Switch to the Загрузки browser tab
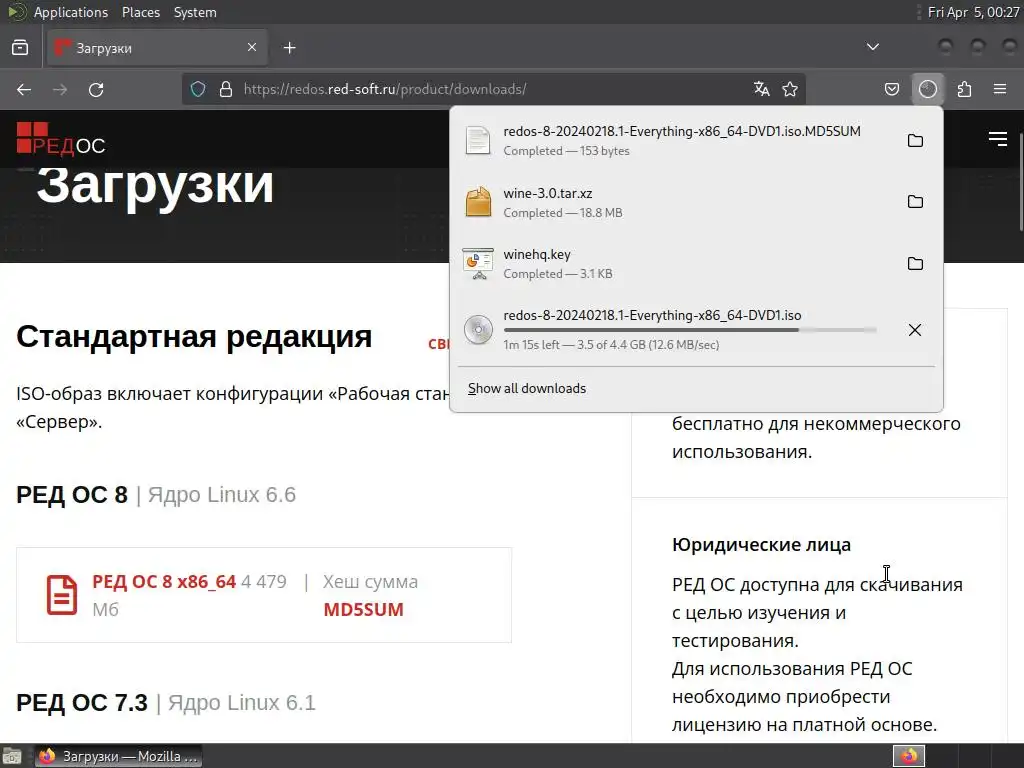Viewport: 1024px width, 768px height. [x=157, y=48]
